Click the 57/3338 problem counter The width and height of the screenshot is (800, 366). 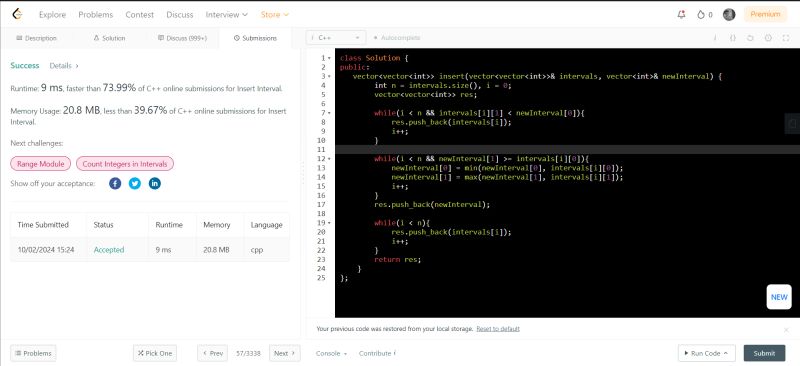(248, 353)
